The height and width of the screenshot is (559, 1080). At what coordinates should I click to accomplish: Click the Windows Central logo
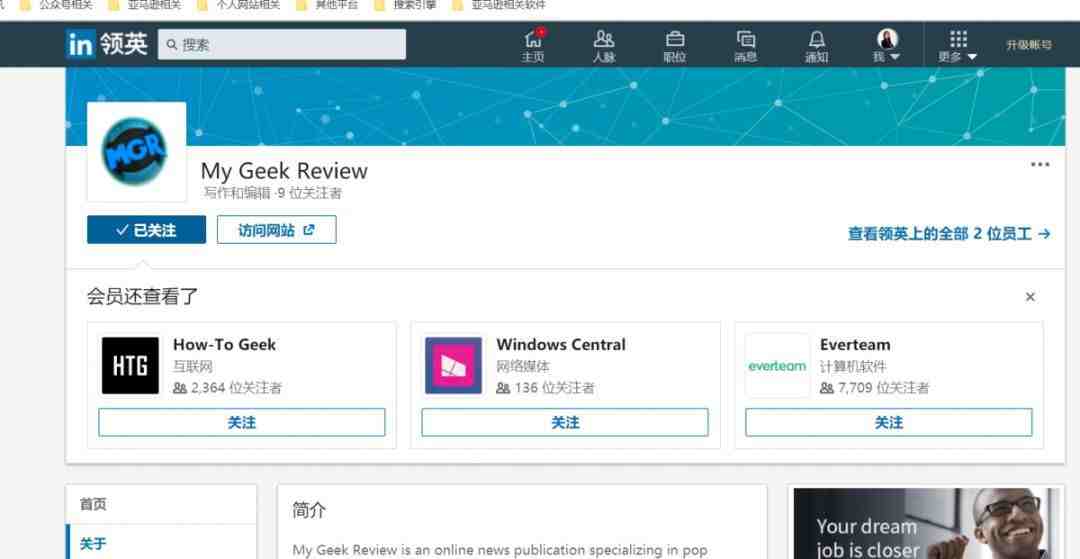[x=453, y=366]
